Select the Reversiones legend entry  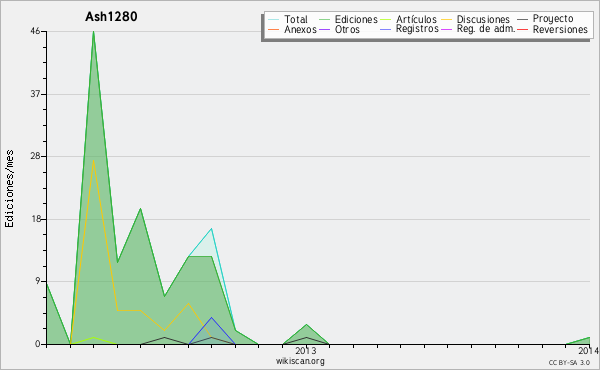pos(560,29)
